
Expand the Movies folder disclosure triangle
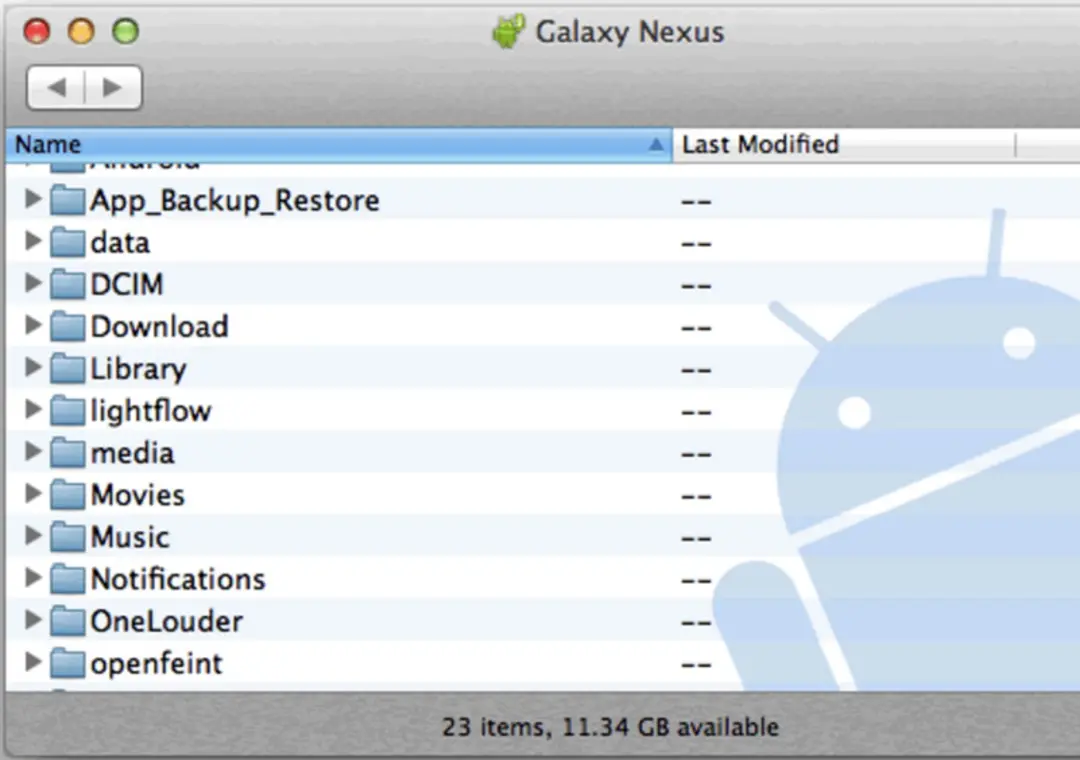click(x=32, y=493)
